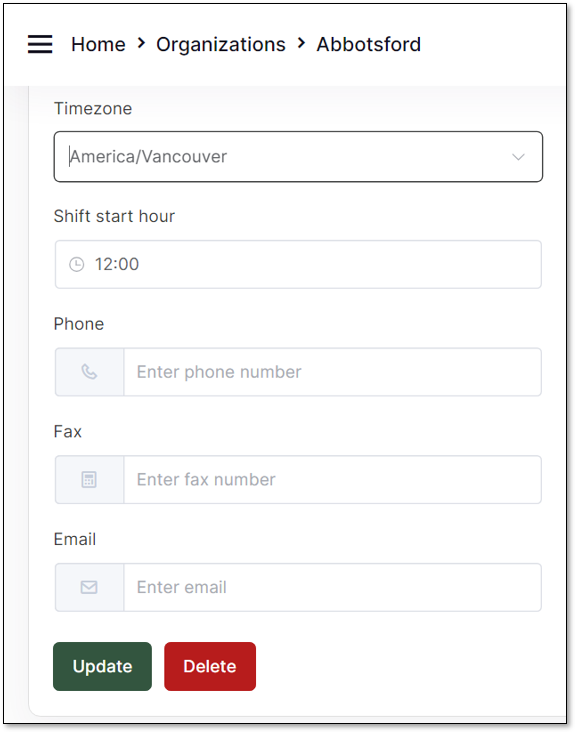Focus the Enter email field
The height and width of the screenshot is (733, 576).
(332, 587)
